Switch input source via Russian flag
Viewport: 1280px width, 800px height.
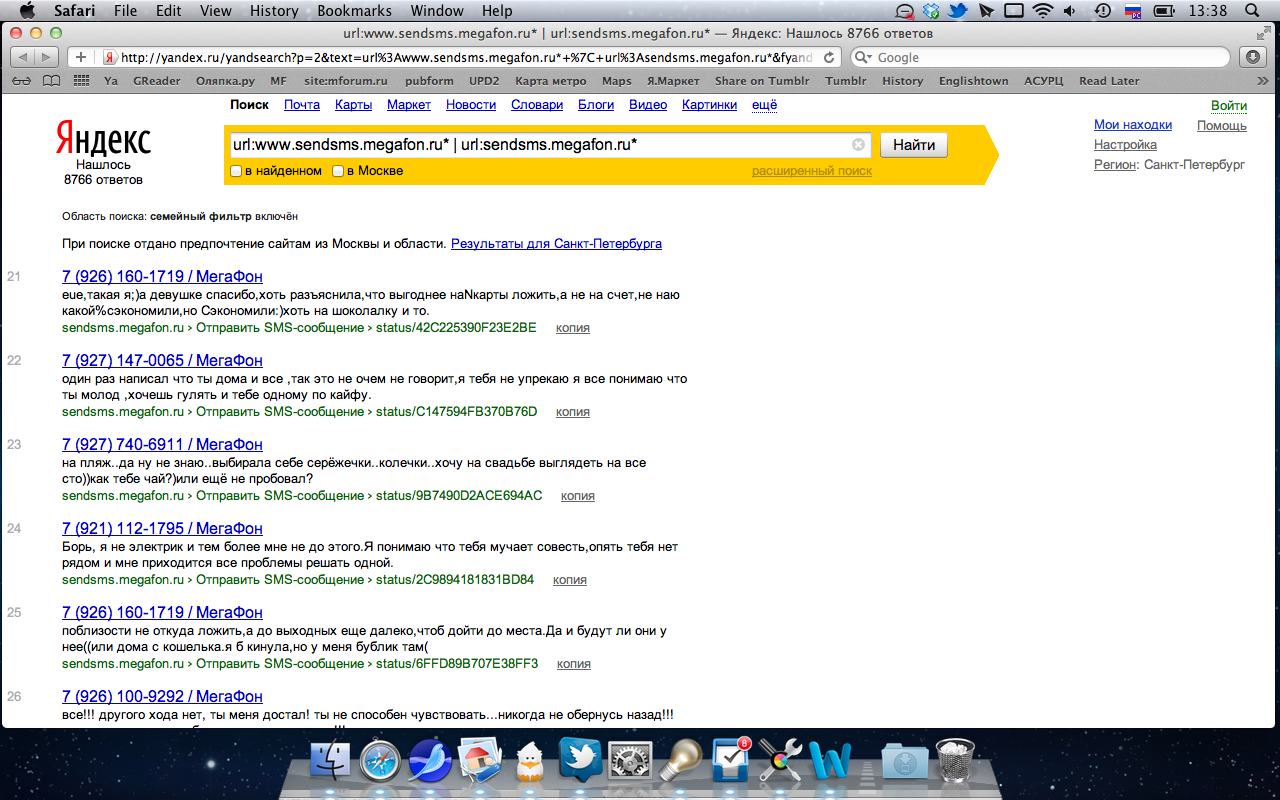click(1133, 11)
